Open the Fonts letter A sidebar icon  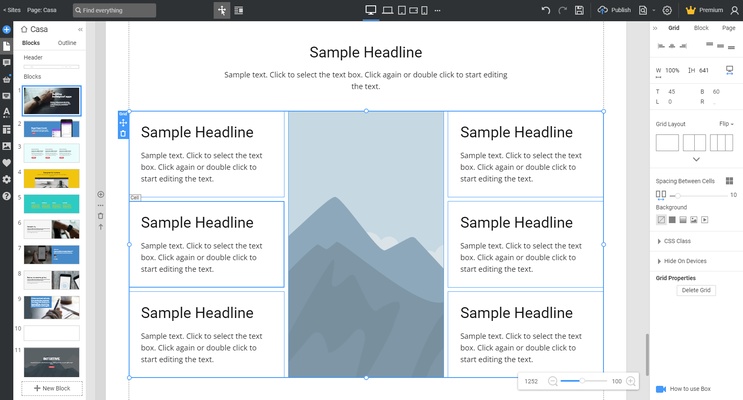[6, 112]
